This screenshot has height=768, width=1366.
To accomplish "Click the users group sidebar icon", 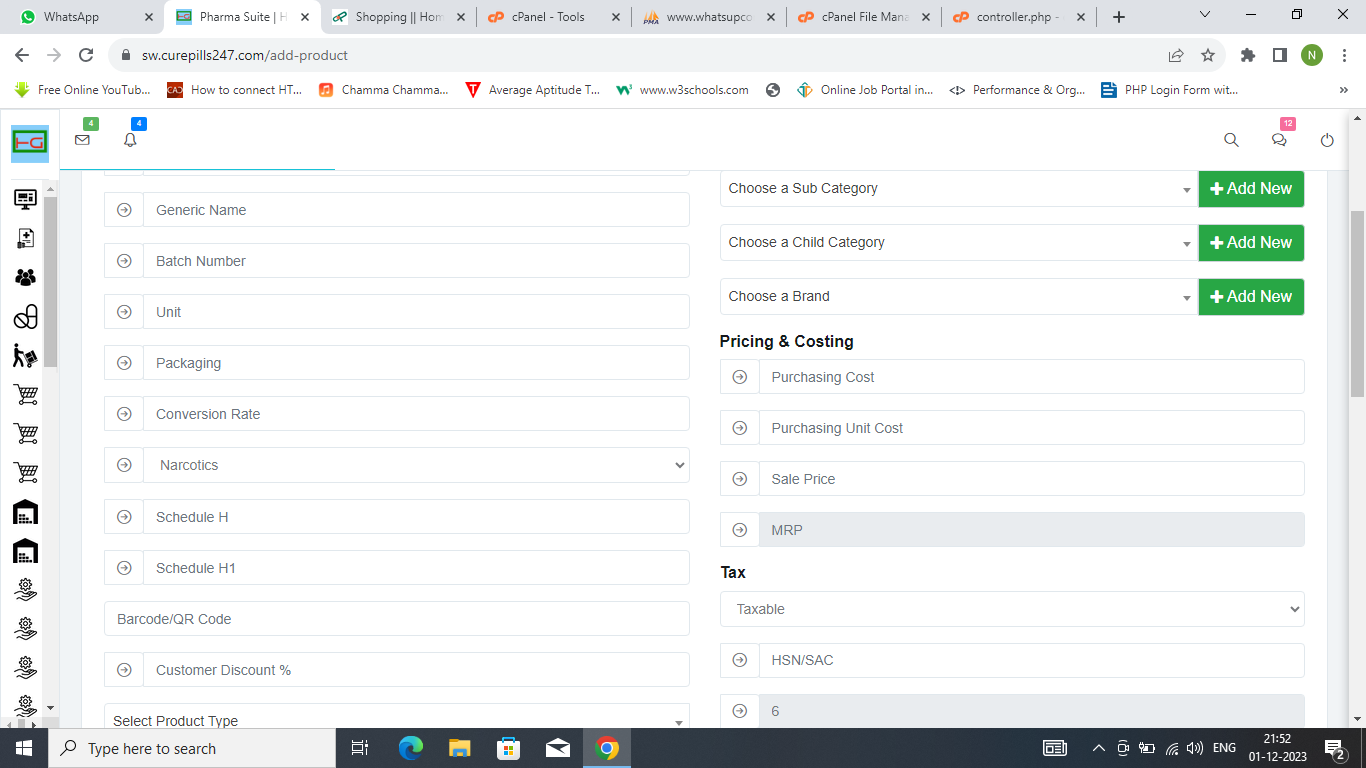I will [x=25, y=277].
